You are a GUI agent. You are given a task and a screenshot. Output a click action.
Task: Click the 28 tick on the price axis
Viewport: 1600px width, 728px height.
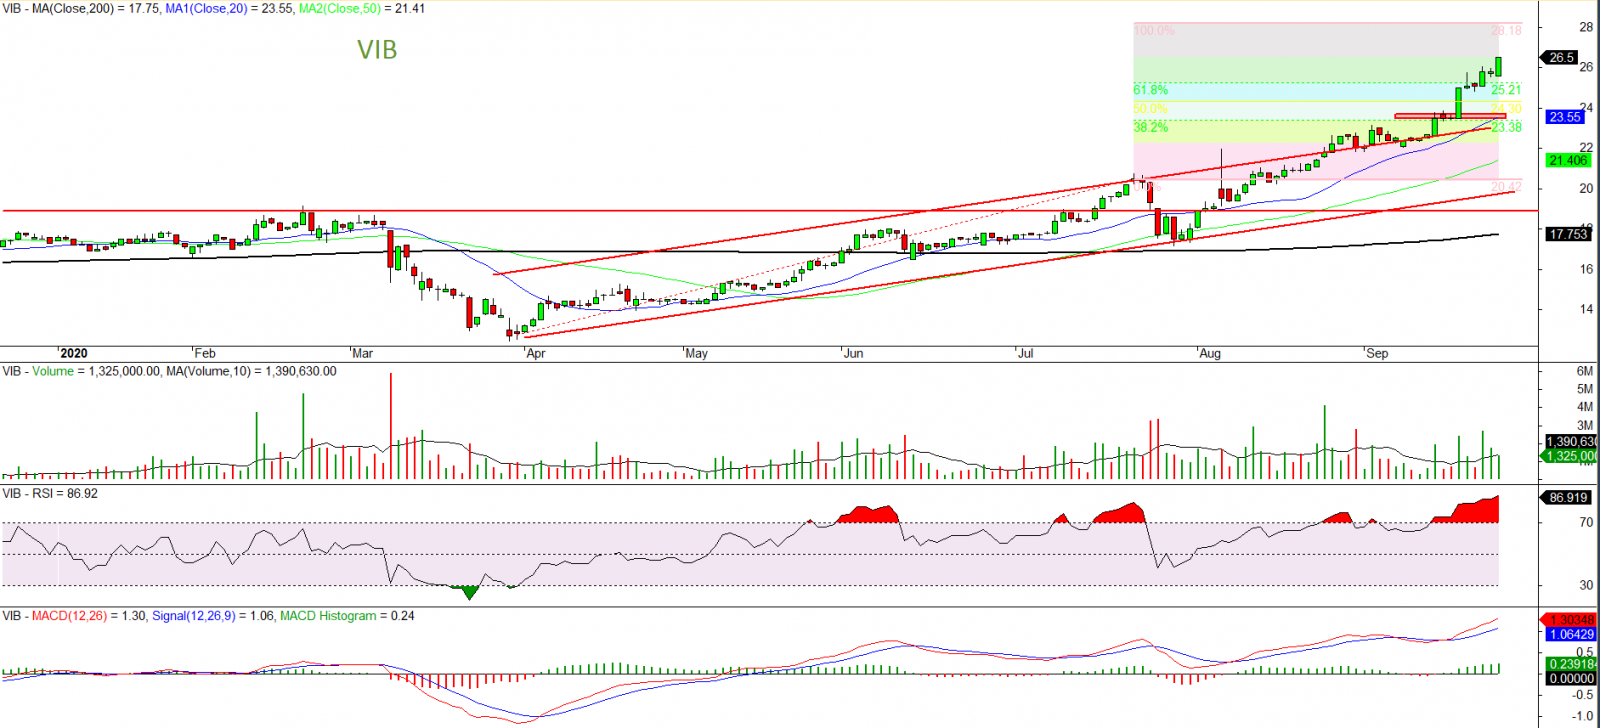coord(1586,27)
